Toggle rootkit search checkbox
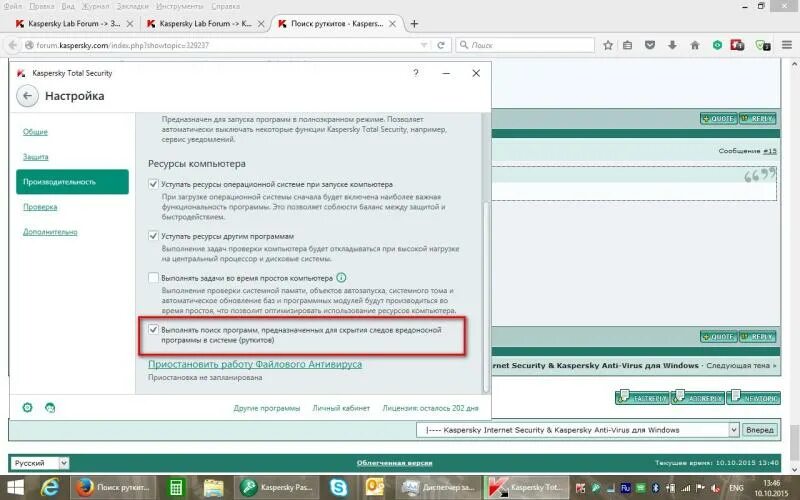This screenshot has height=500, width=800. (153, 330)
